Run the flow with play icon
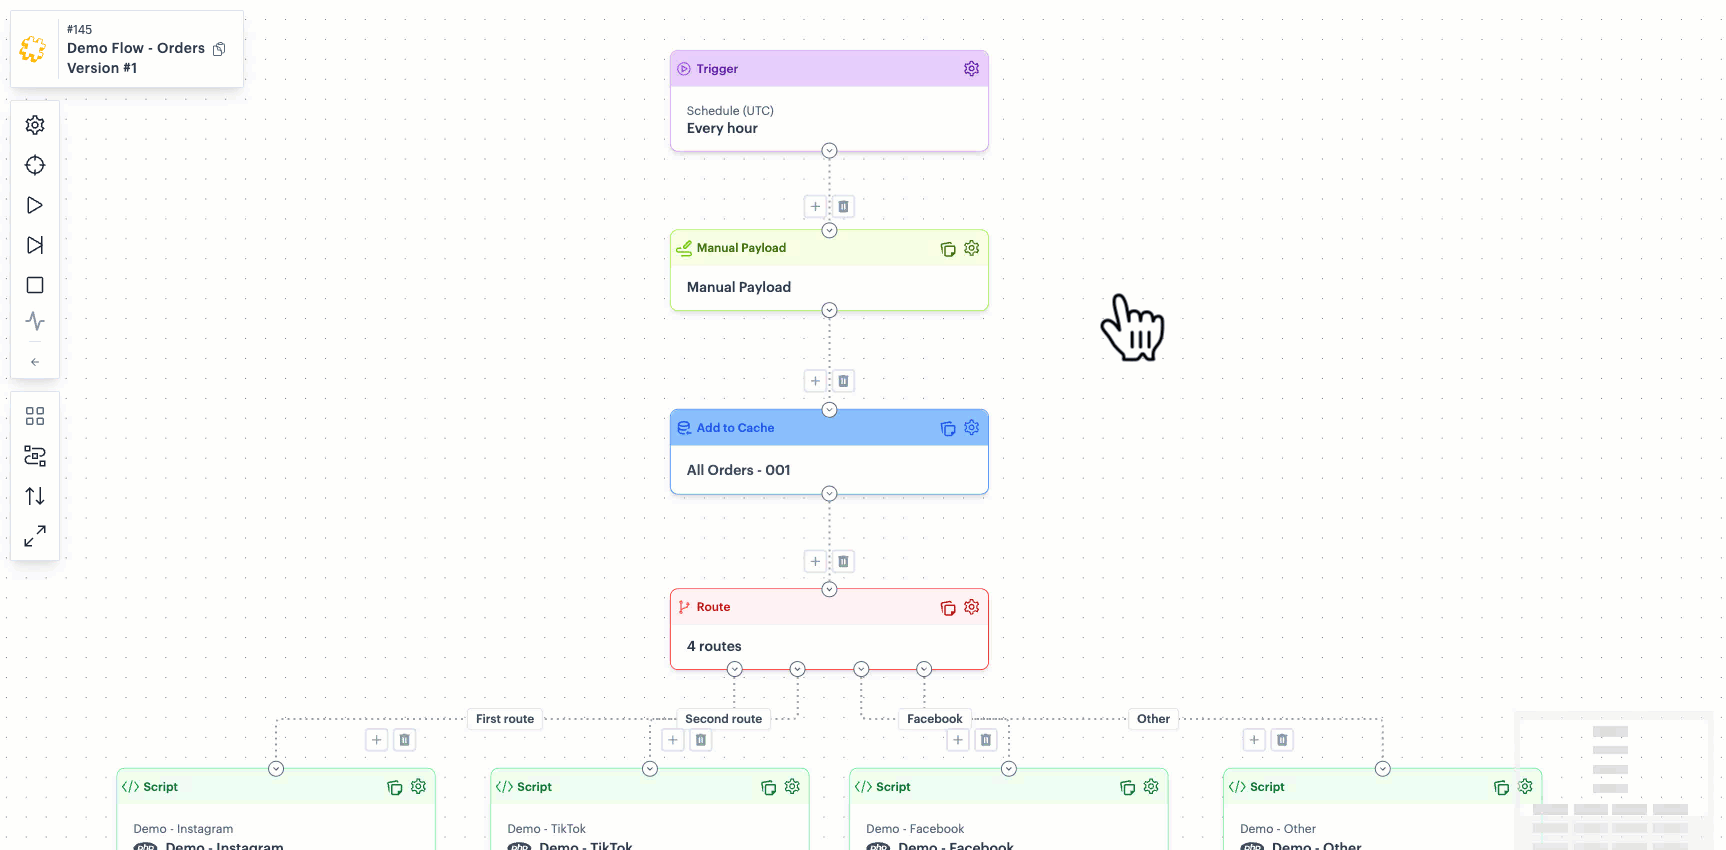The image size is (1726, 850). 35,205
